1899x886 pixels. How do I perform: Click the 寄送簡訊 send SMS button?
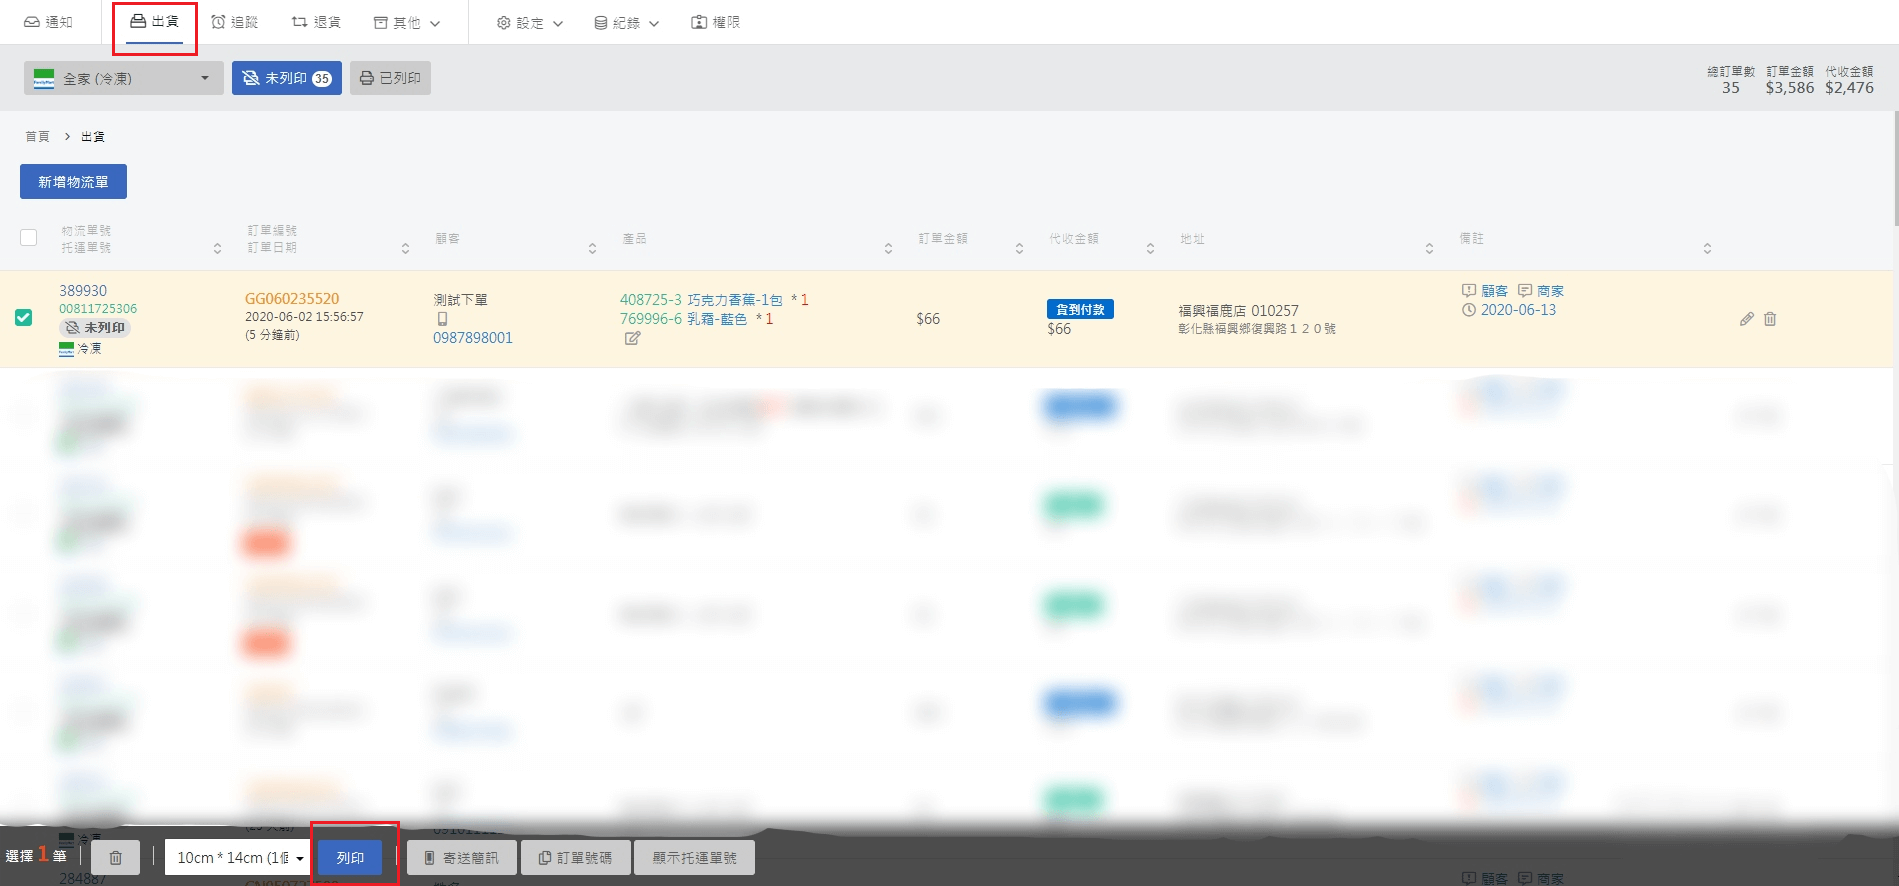pos(461,858)
